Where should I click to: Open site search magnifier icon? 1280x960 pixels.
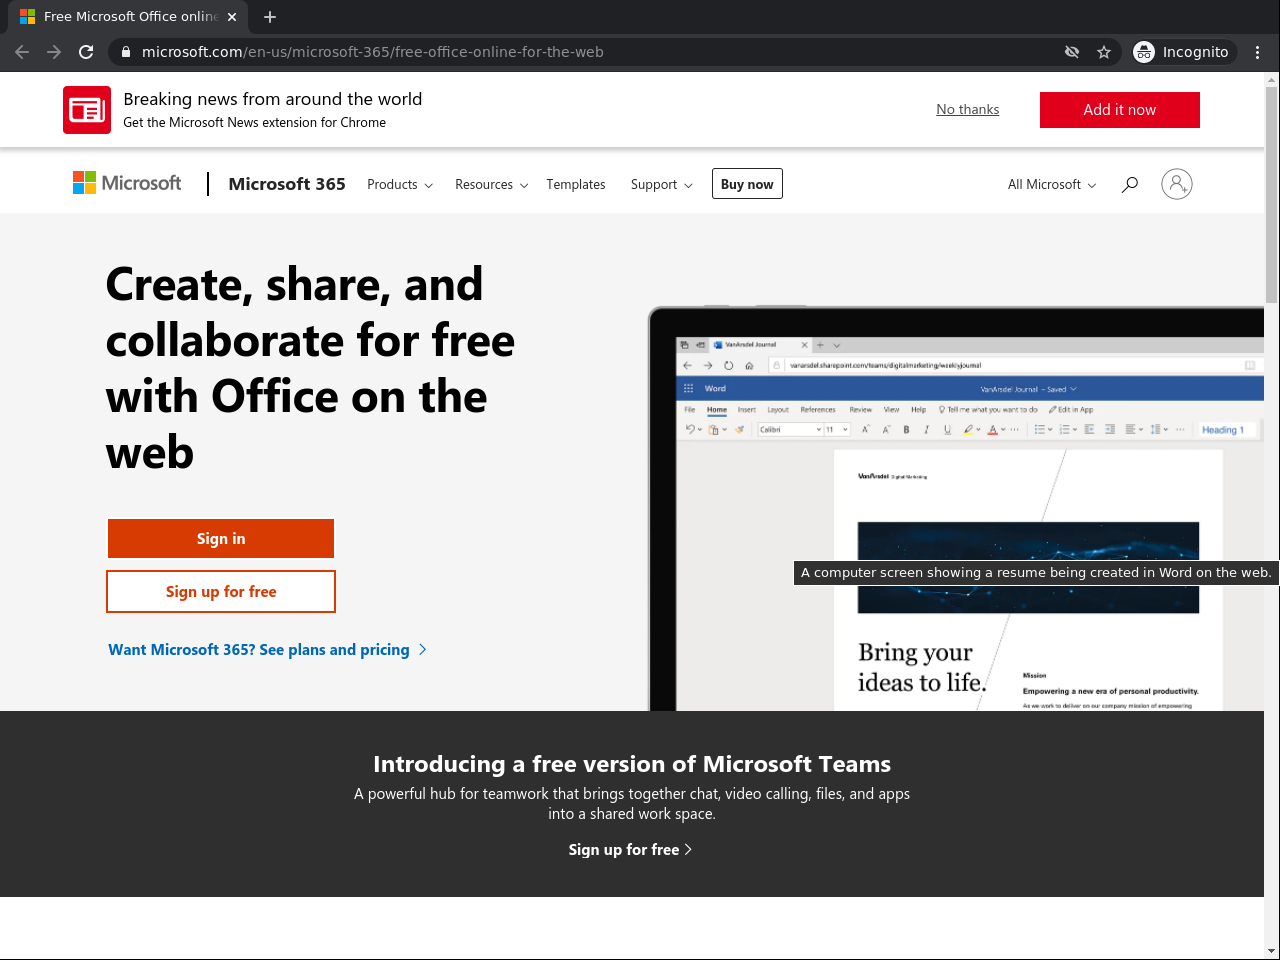click(1130, 184)
